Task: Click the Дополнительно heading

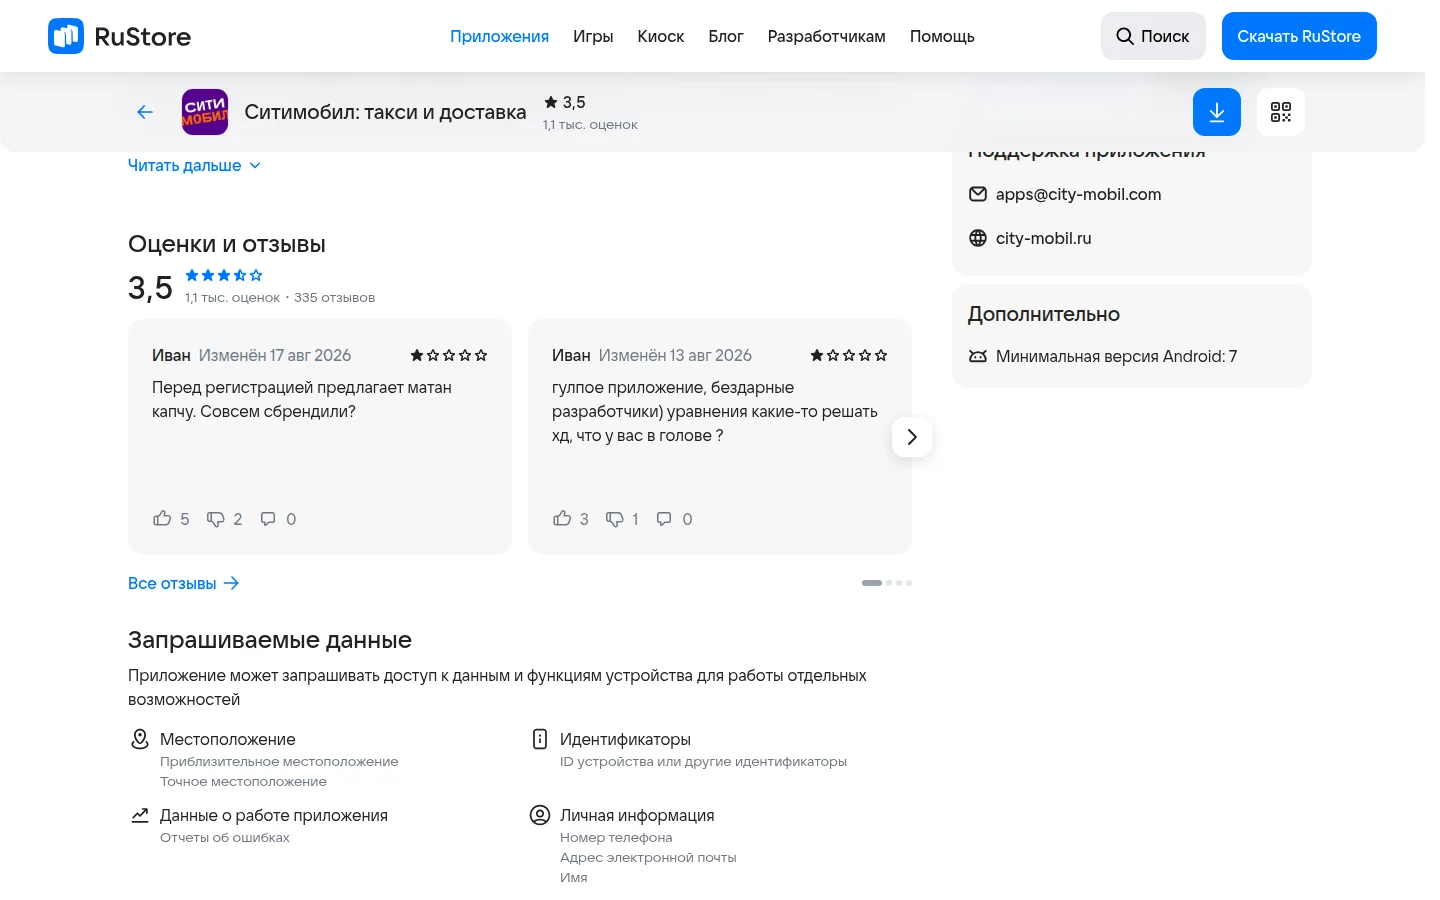Action: (1044, 314)
